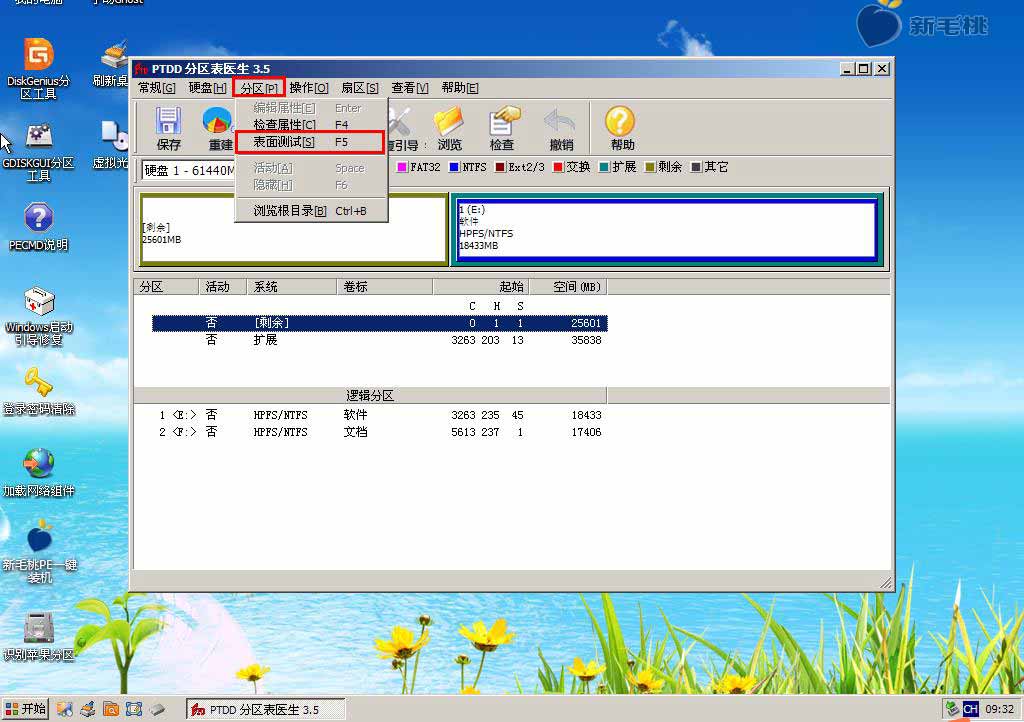Image resolution: width=1024 pixels, height=722 pixels.
Task: Click the greyed 编辑属性[E] menu entry
Action: pyautogui.click(x=311, y=108)
